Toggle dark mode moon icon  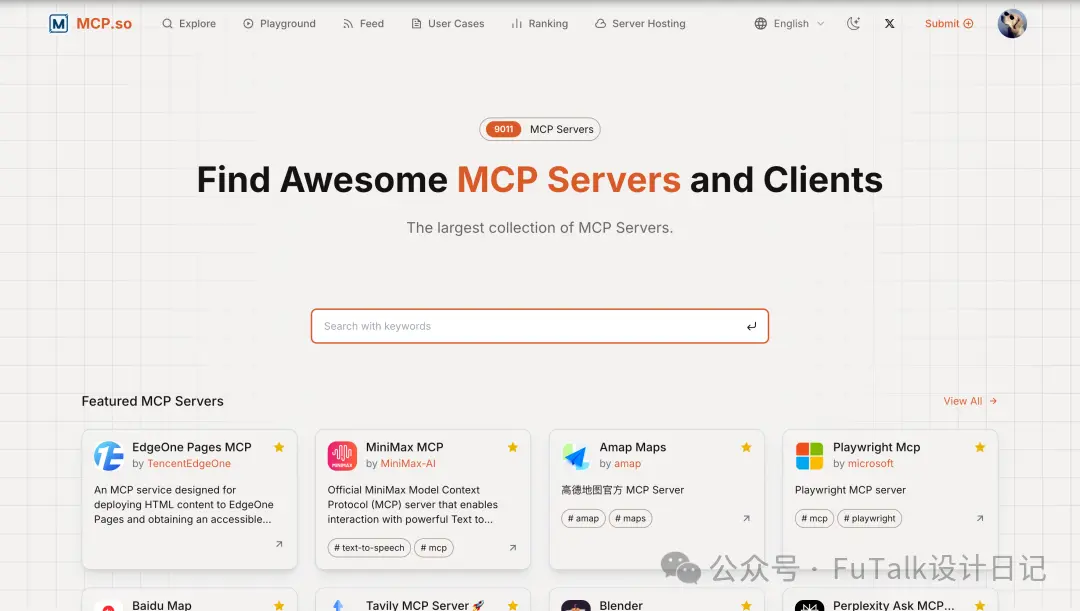coord(853,23)
